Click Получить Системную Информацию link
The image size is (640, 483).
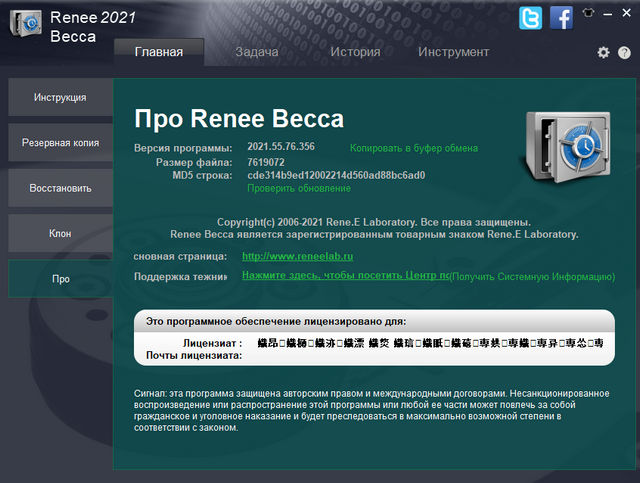tap(526, 276)
